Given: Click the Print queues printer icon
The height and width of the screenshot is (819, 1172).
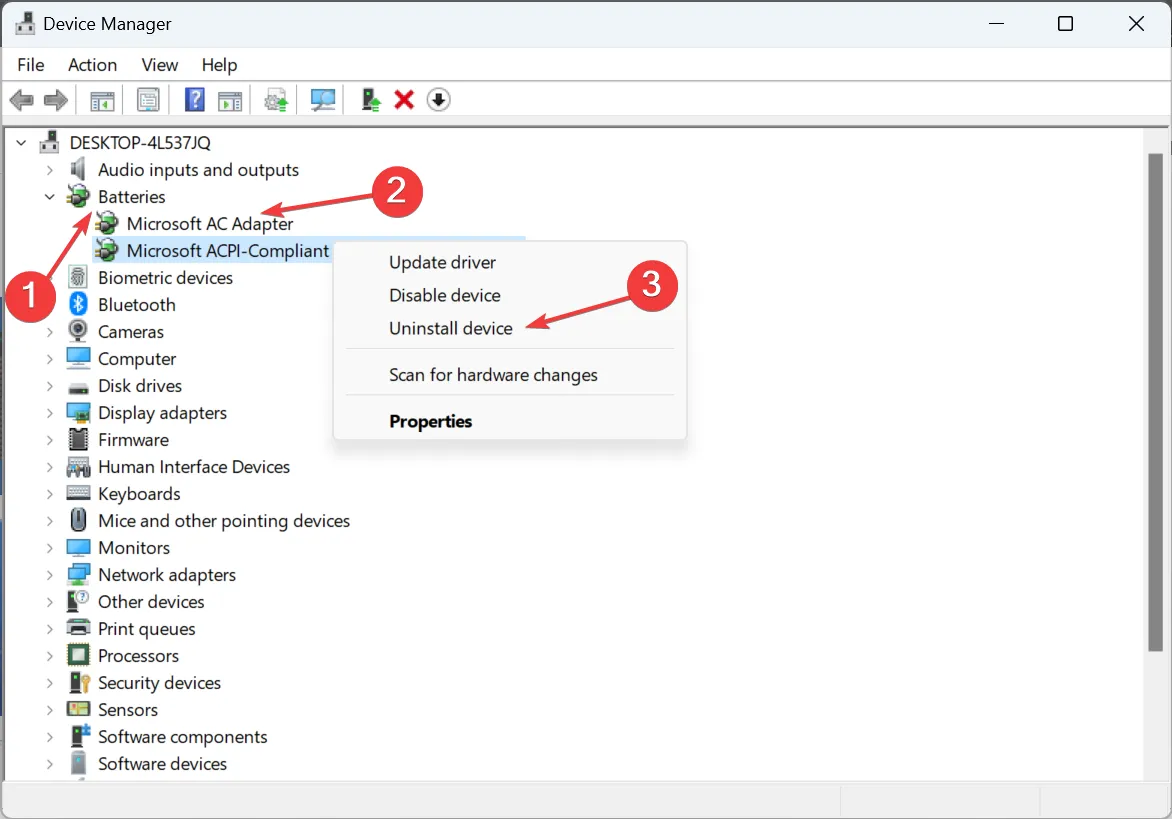Looking at the screenshot, I should (x=78, y=628).
